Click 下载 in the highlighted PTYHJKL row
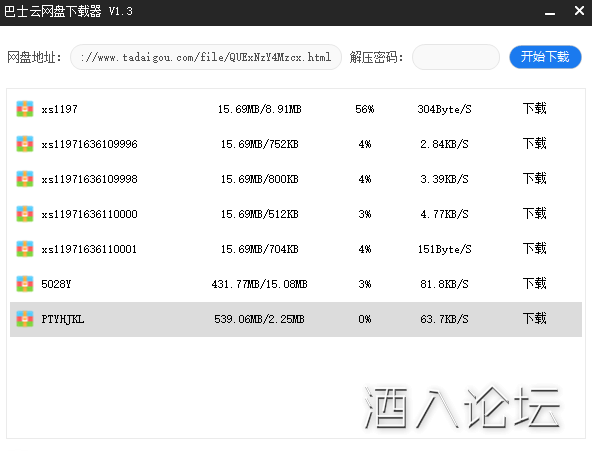The width and height of the screenshot is (592, 452). 535,319
